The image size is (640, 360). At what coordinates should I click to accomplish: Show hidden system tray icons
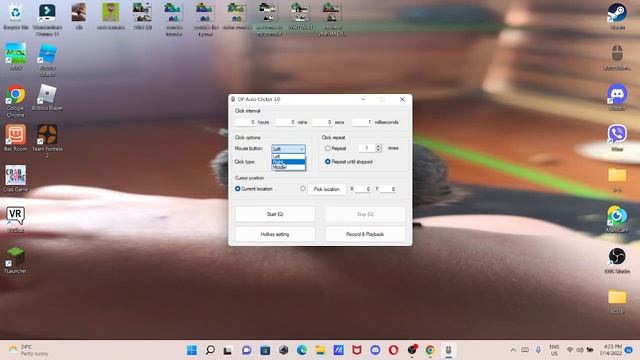point(513,350)
